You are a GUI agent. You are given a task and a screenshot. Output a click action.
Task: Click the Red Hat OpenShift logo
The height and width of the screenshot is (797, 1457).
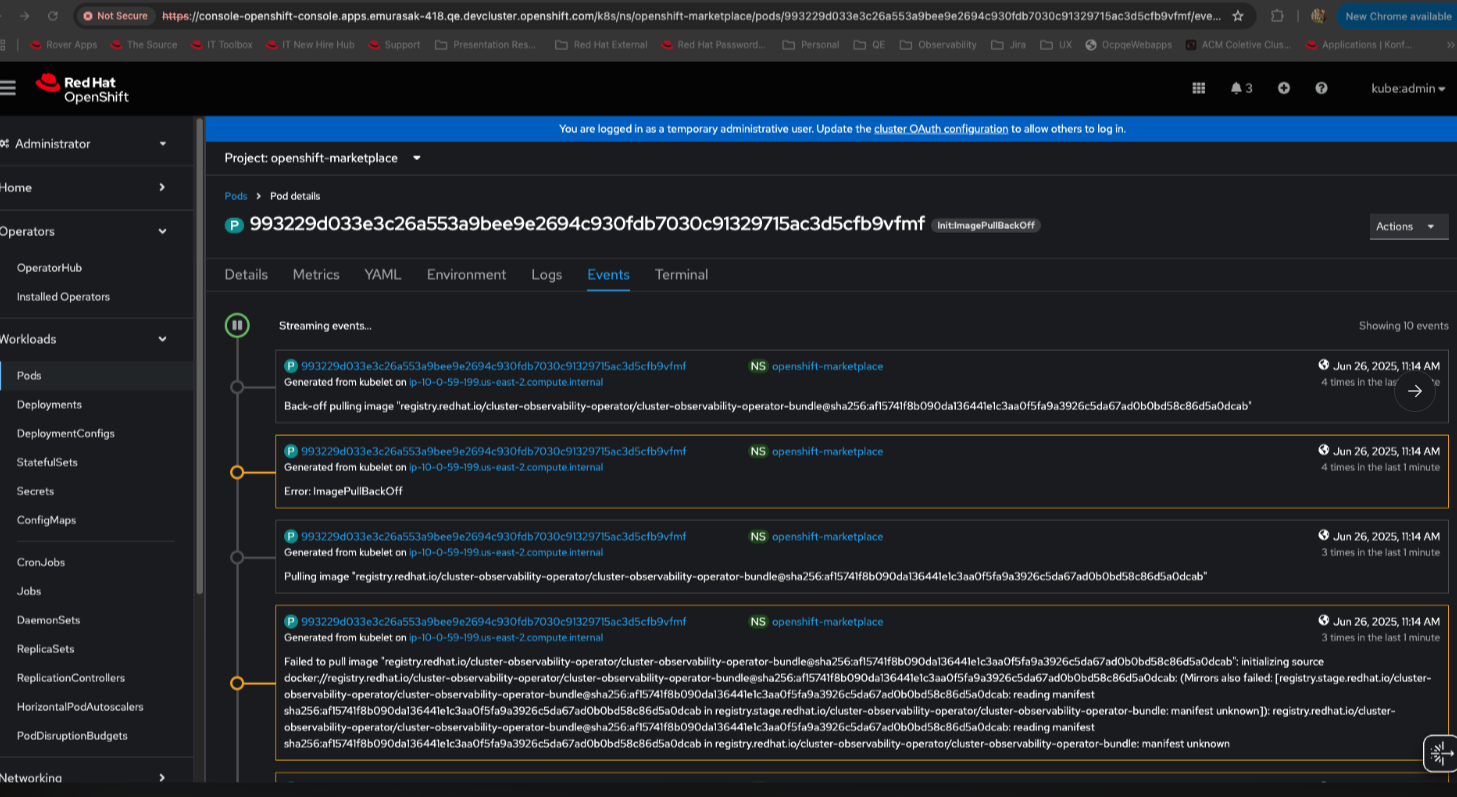[x=82, y=89]
